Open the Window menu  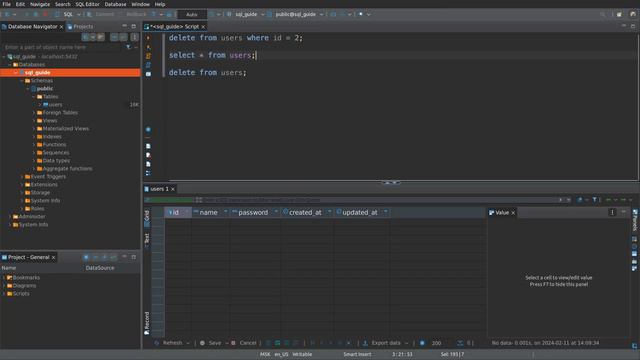(140, 4)
